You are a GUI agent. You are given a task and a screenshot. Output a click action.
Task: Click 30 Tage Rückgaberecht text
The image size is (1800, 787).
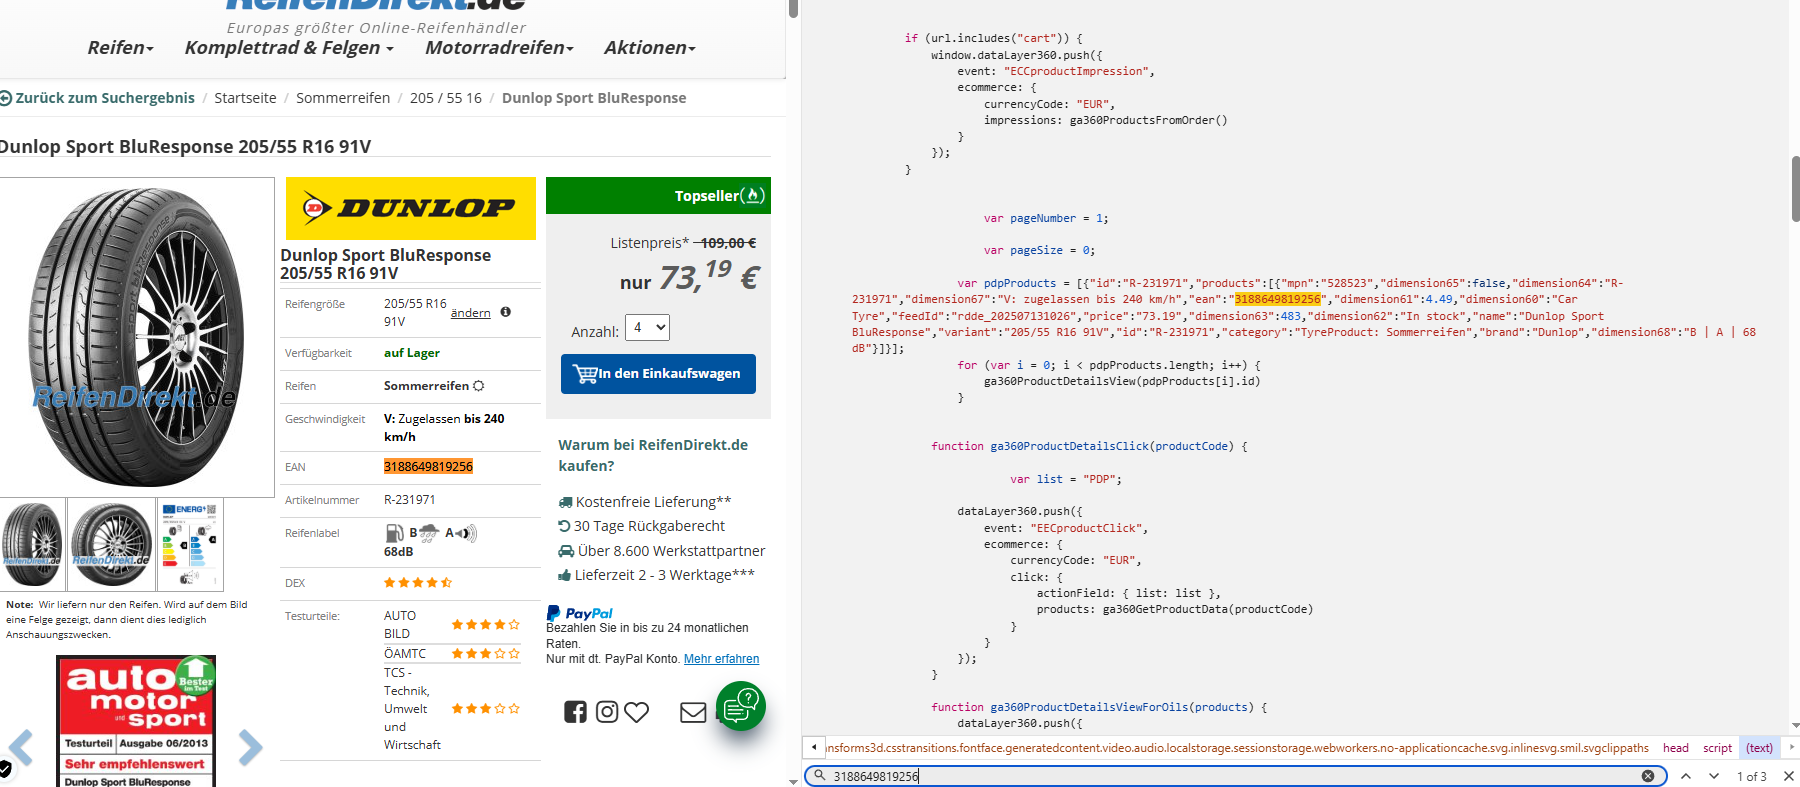tap(649, 526)
